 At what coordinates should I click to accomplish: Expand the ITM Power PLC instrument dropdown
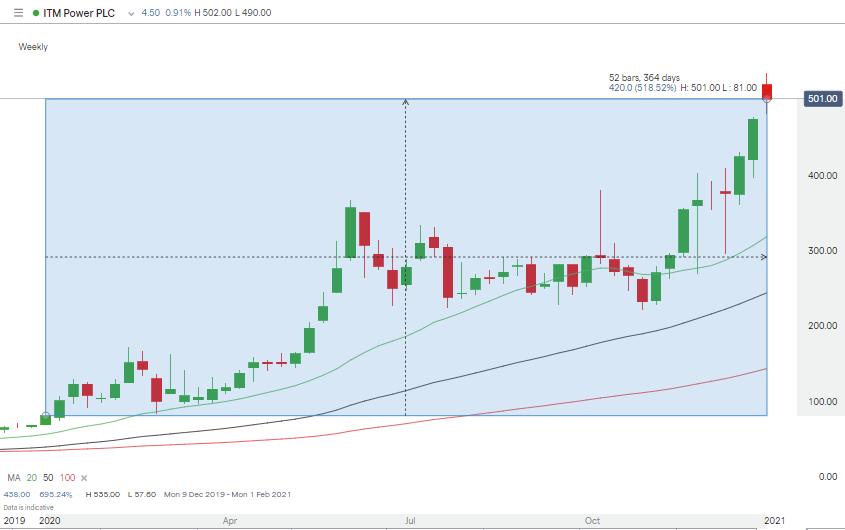pyautogui.click(x=131, y=14)
